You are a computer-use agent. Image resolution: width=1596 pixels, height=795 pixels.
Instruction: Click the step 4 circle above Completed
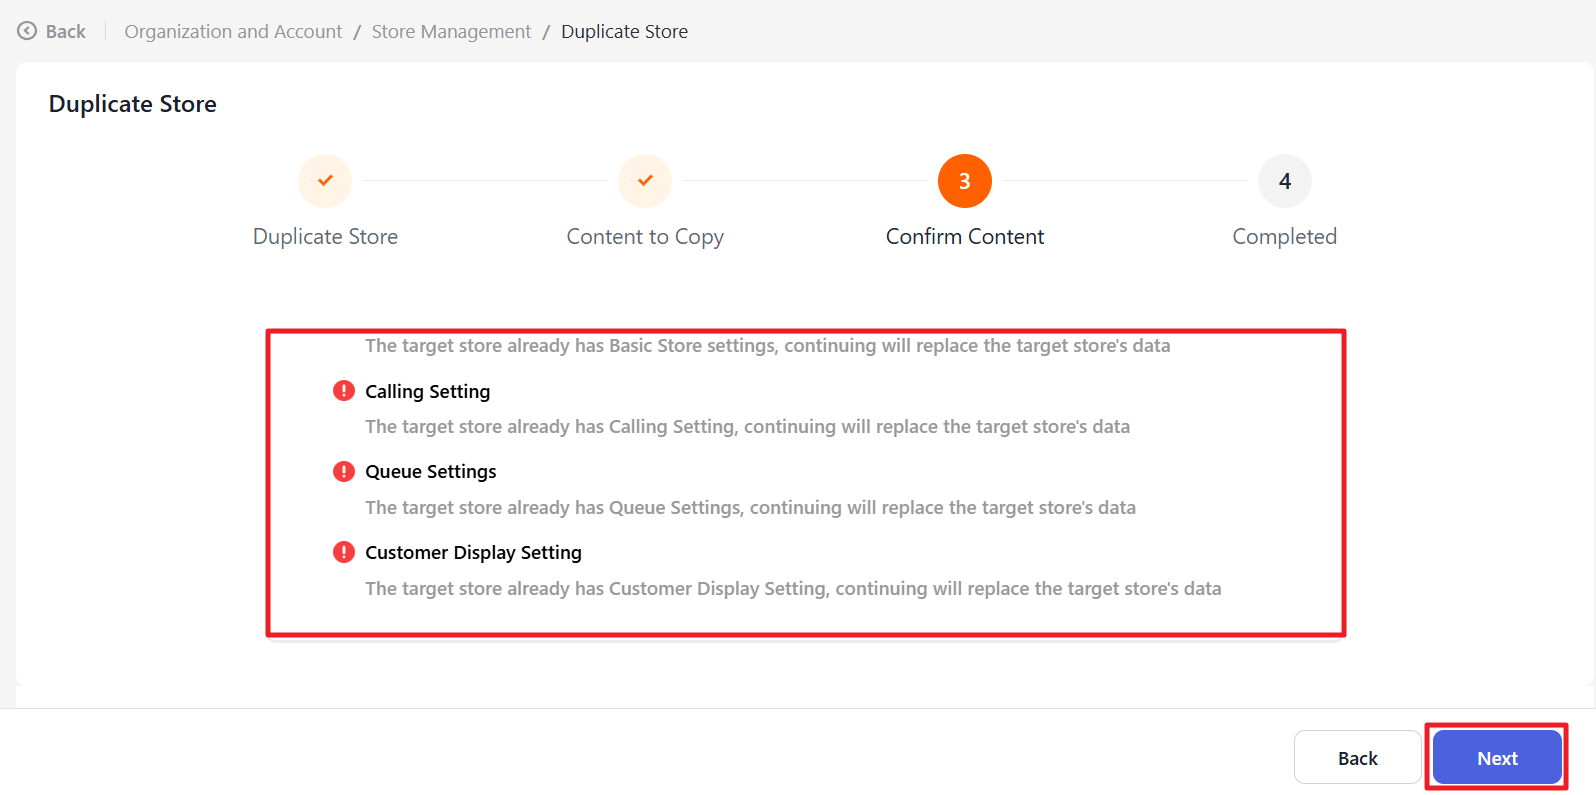click(x=1284, y=181)
